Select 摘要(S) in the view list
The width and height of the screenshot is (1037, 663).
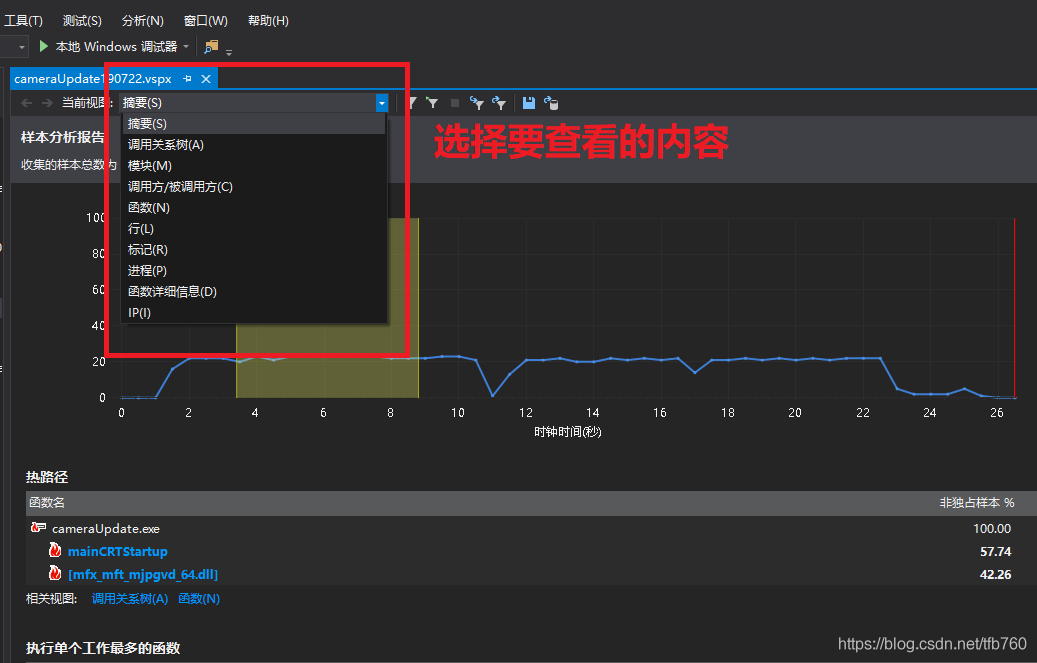[x=253, y=124]
